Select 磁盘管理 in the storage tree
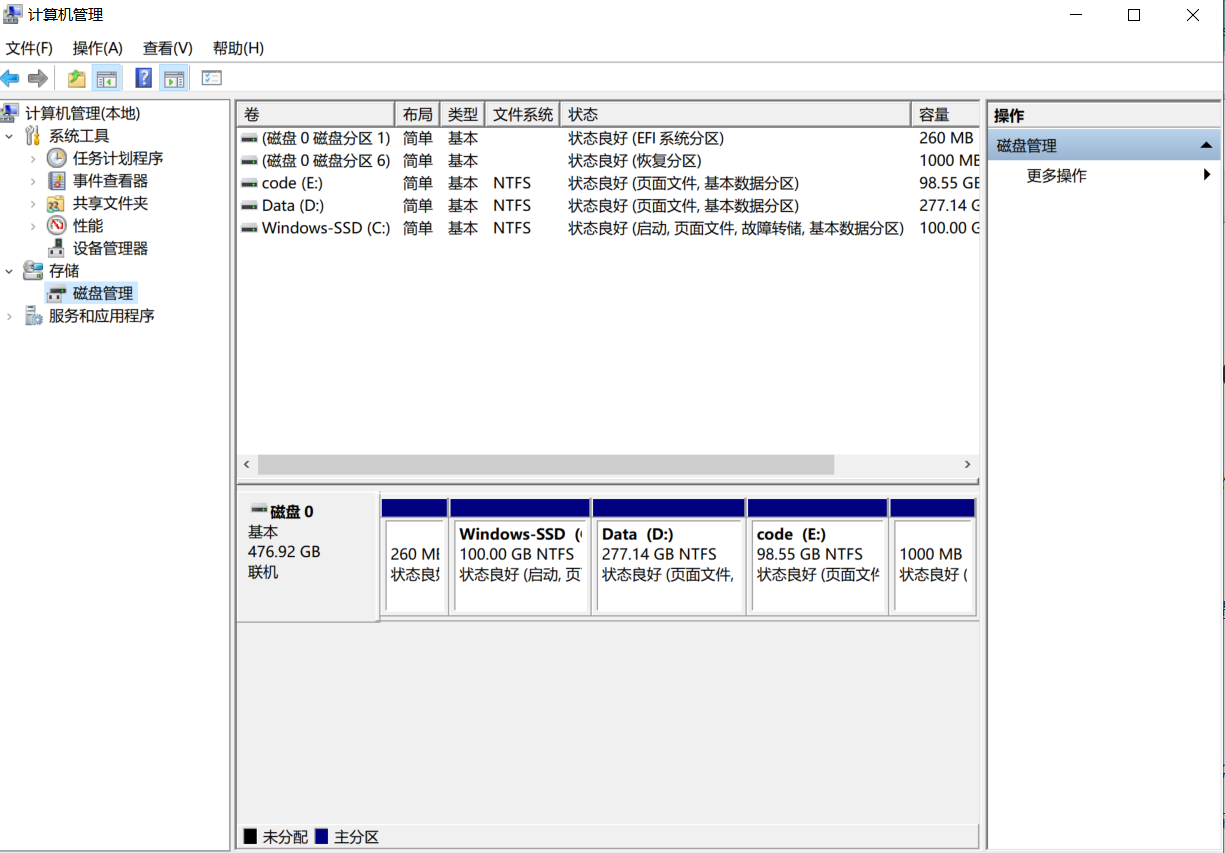 point(102,293)
